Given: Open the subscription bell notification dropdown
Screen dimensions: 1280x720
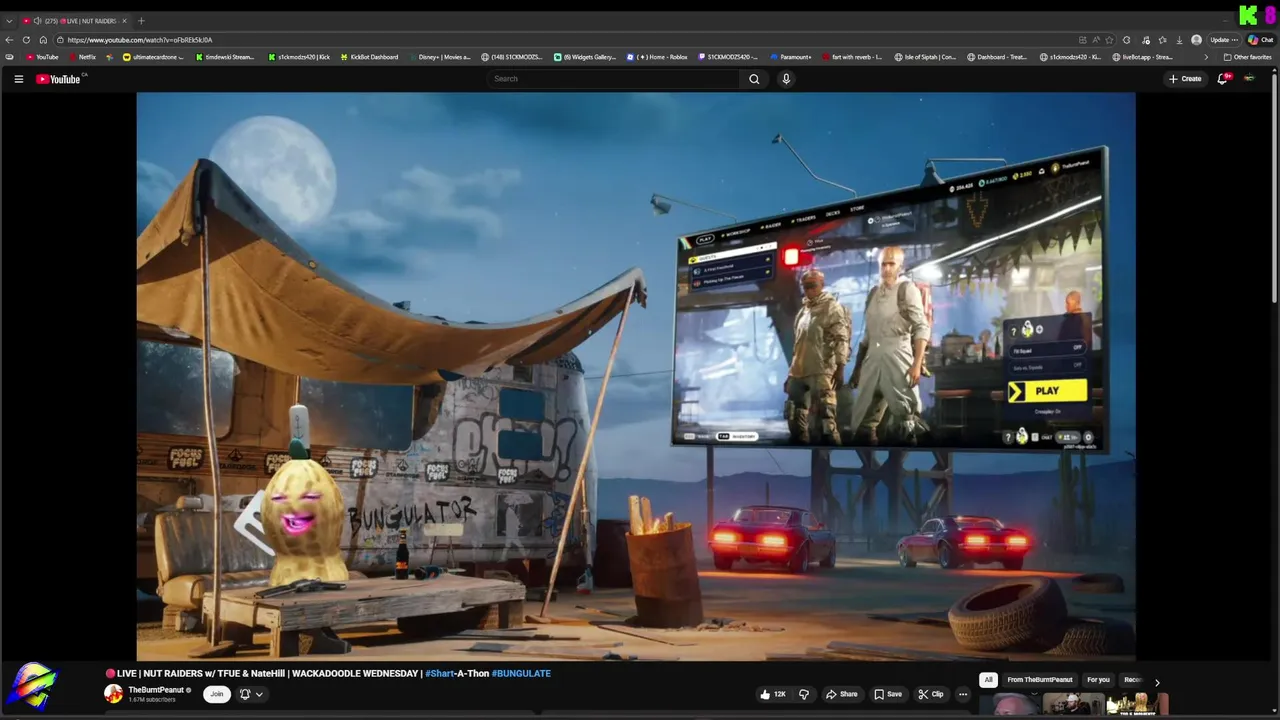Looking at the screenshot, I should 250,694.
